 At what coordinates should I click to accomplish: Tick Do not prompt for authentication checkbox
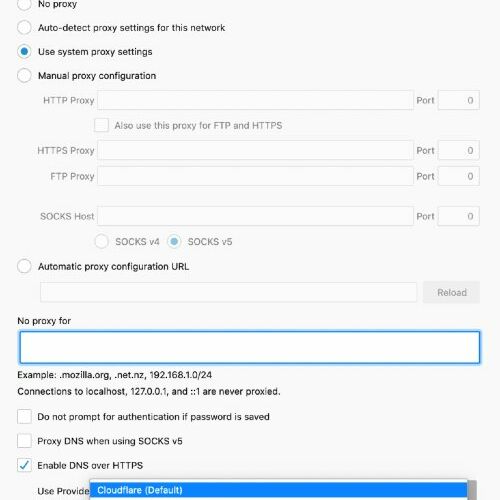click(x=24, y=417)
